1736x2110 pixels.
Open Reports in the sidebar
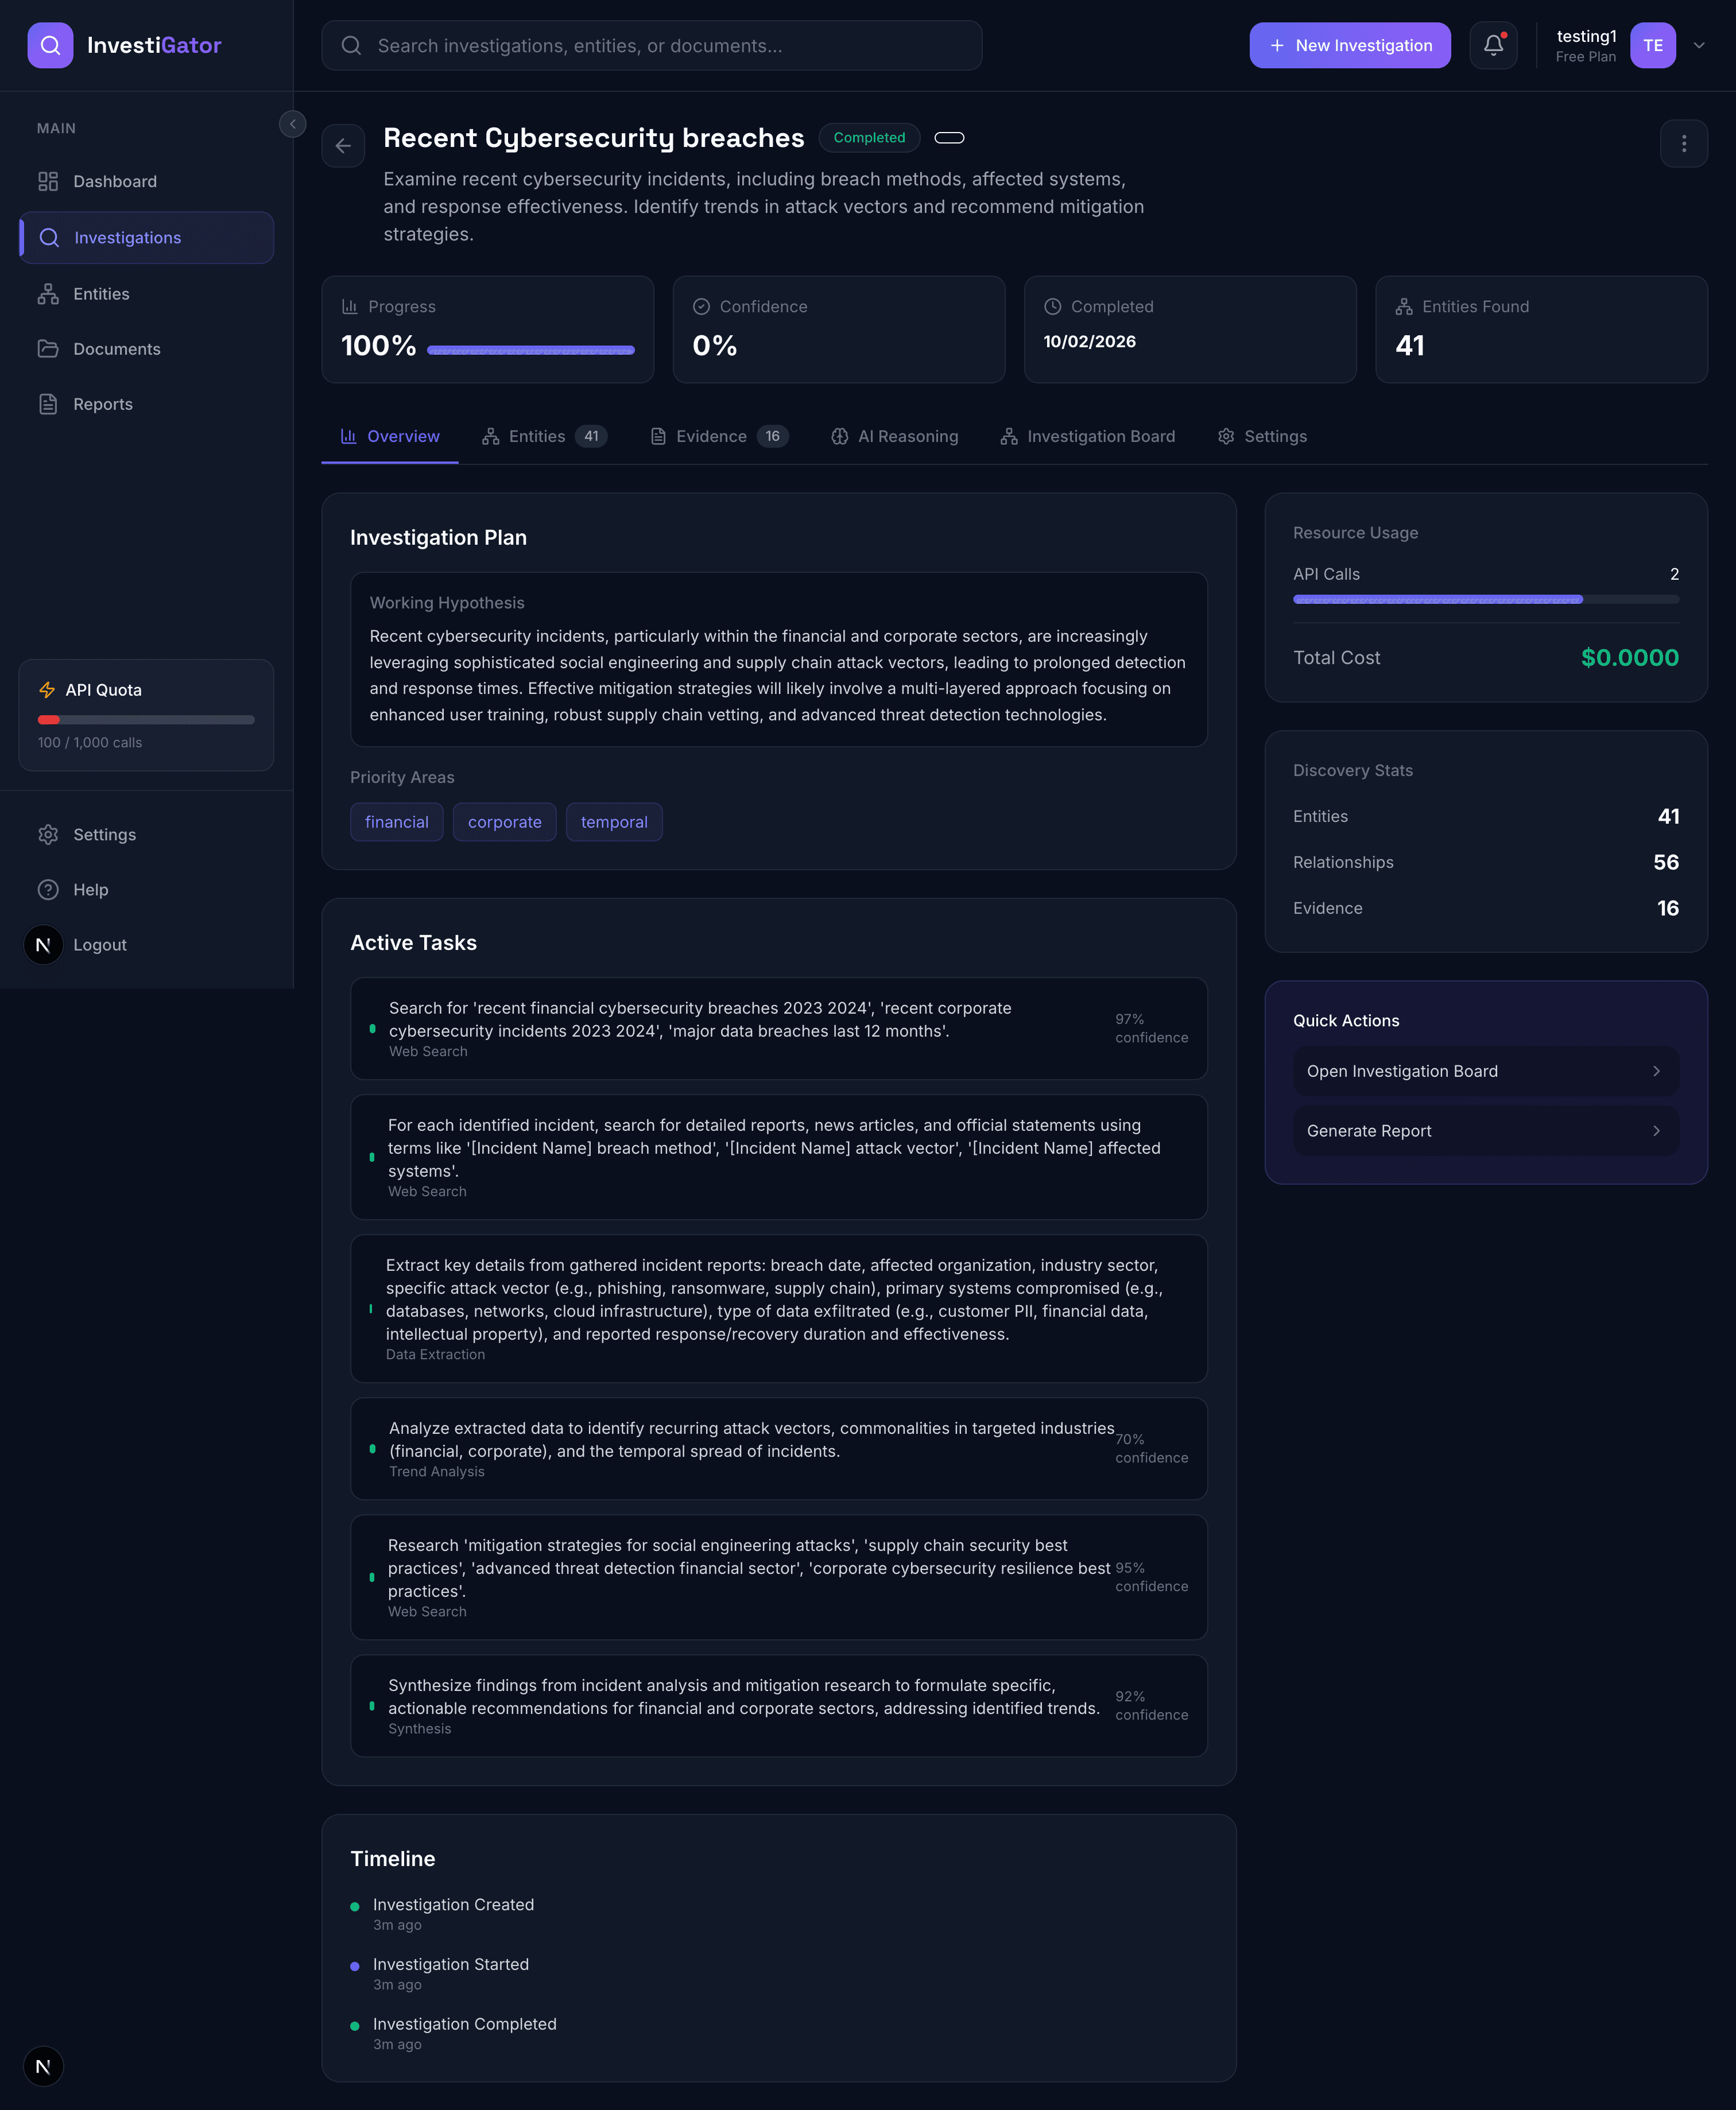click(x=102, y=404)
